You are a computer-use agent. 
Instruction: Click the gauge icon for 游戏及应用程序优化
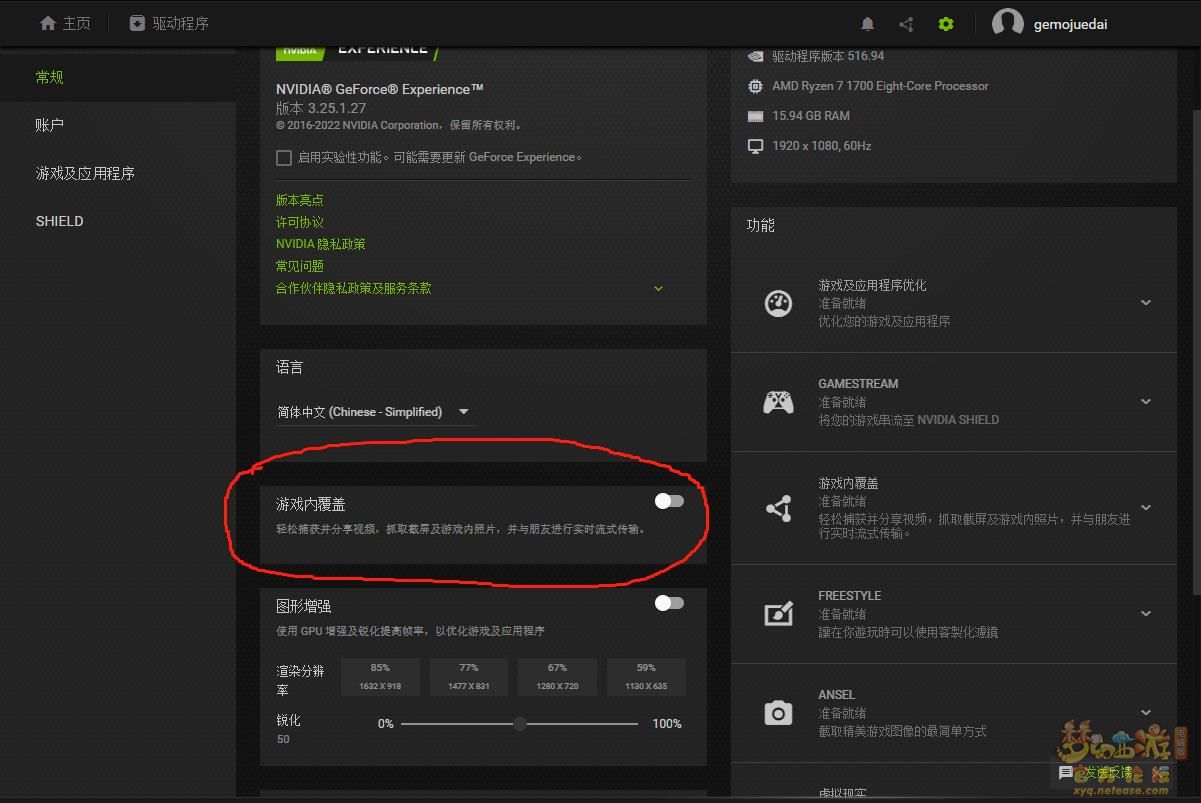tap(778, 303)
